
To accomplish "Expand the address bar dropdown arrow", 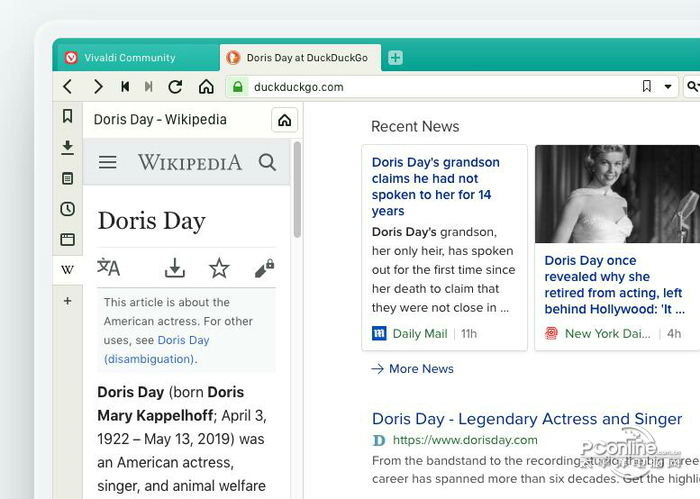I will [669, 87].
